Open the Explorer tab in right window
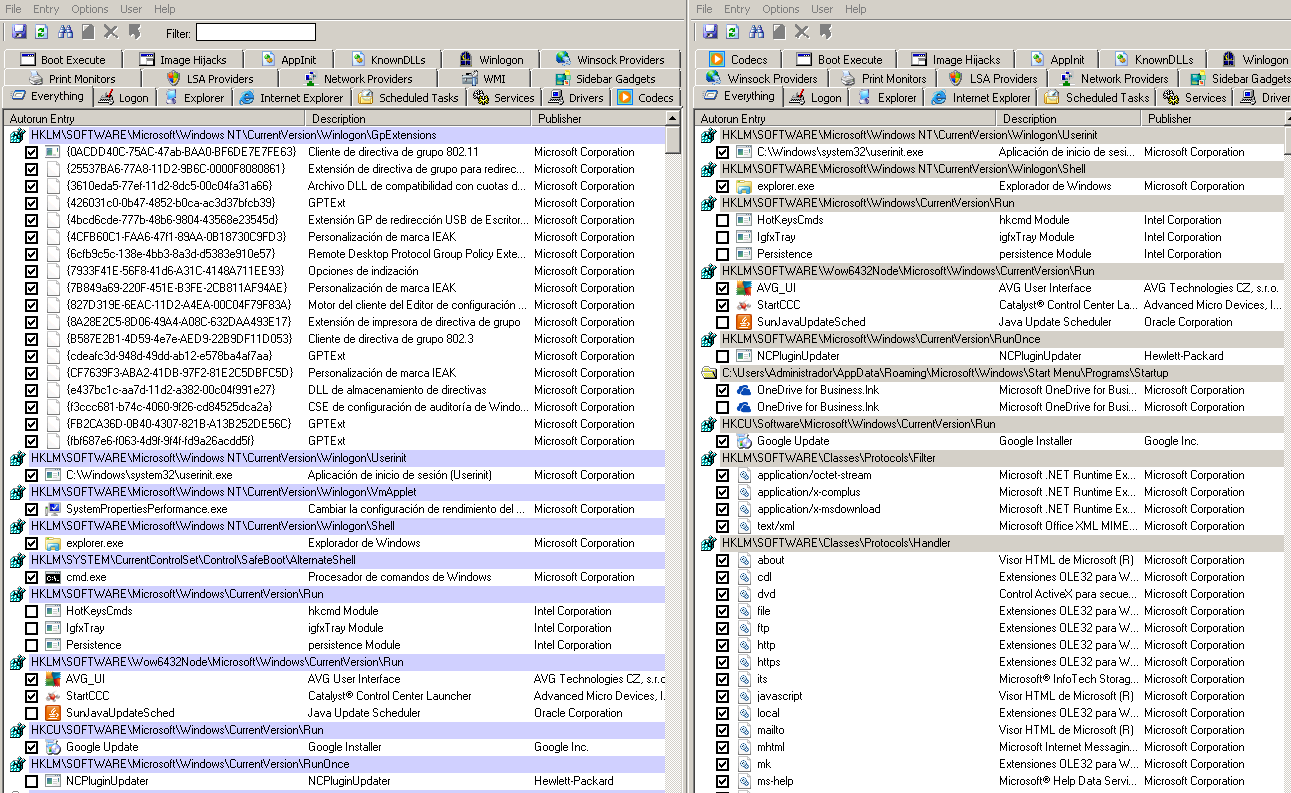Image resolution: width=1291 pixels, height=793 pixels. [887, 98]
